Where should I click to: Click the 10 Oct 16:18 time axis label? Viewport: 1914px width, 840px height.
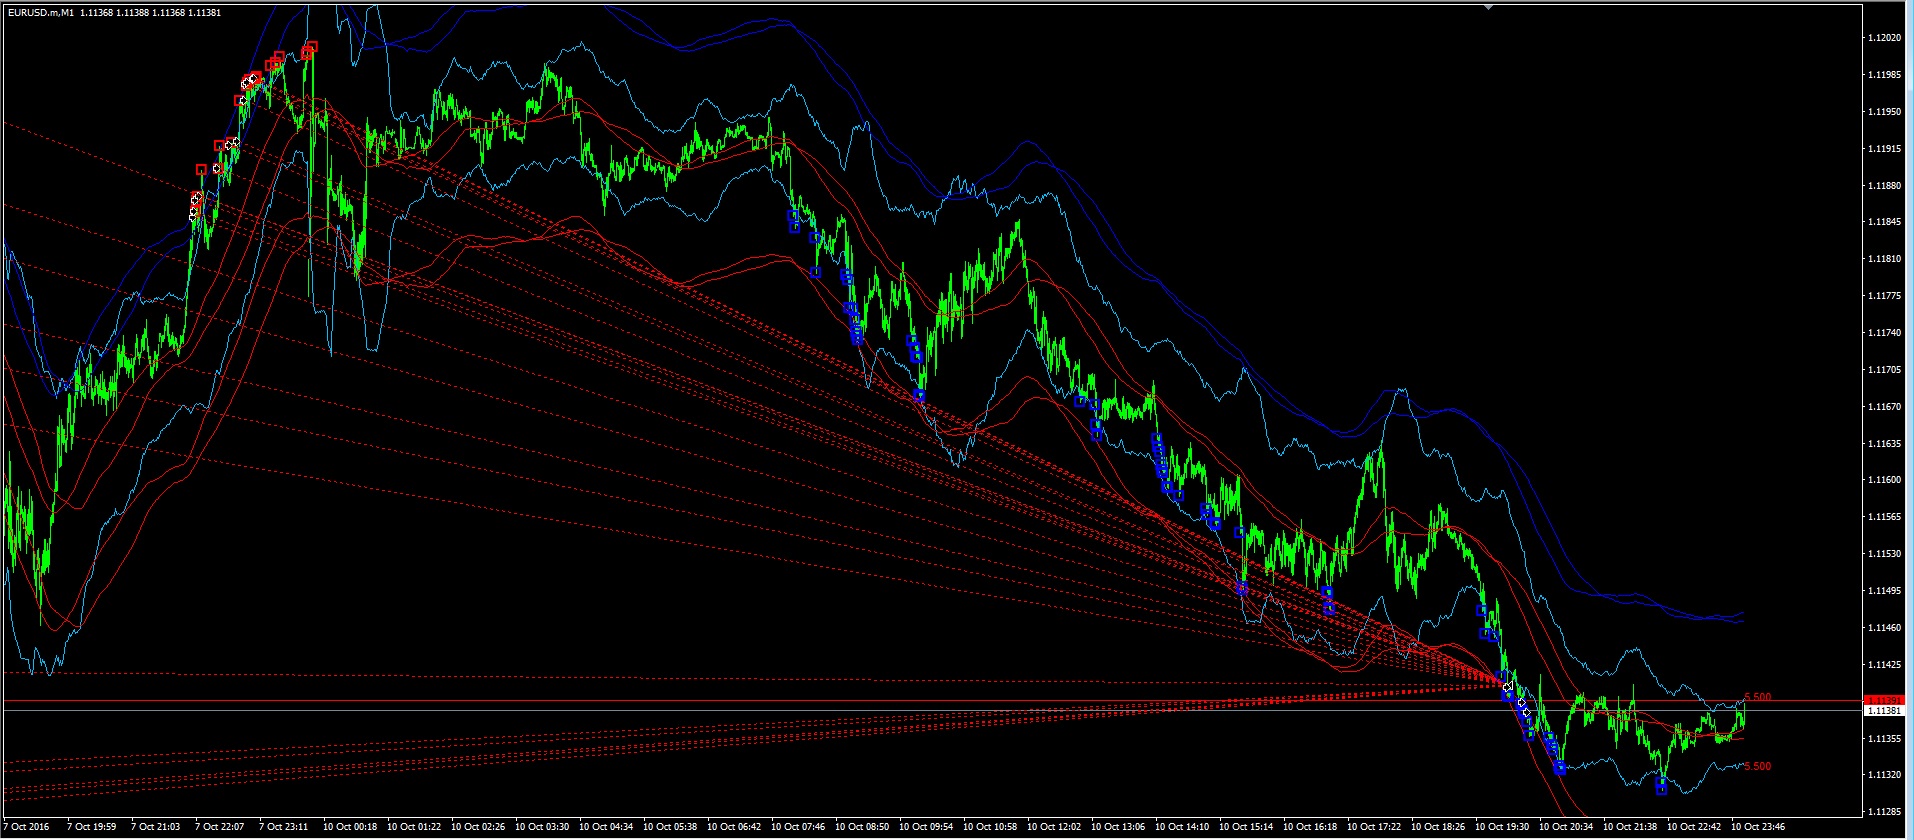[x=1310, y=827]
